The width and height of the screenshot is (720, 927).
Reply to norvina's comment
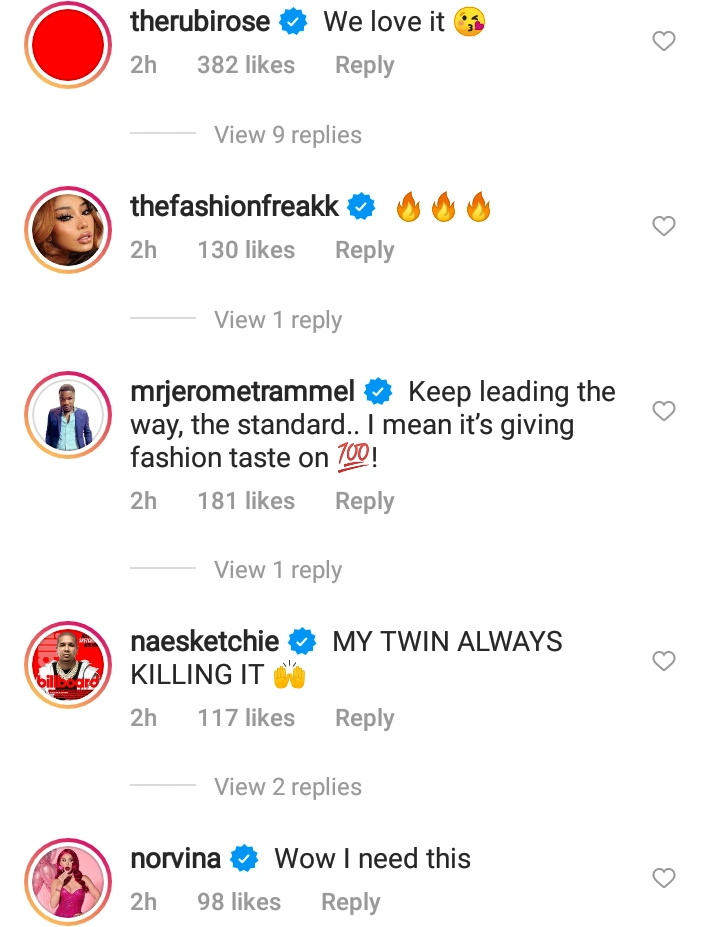350,902
